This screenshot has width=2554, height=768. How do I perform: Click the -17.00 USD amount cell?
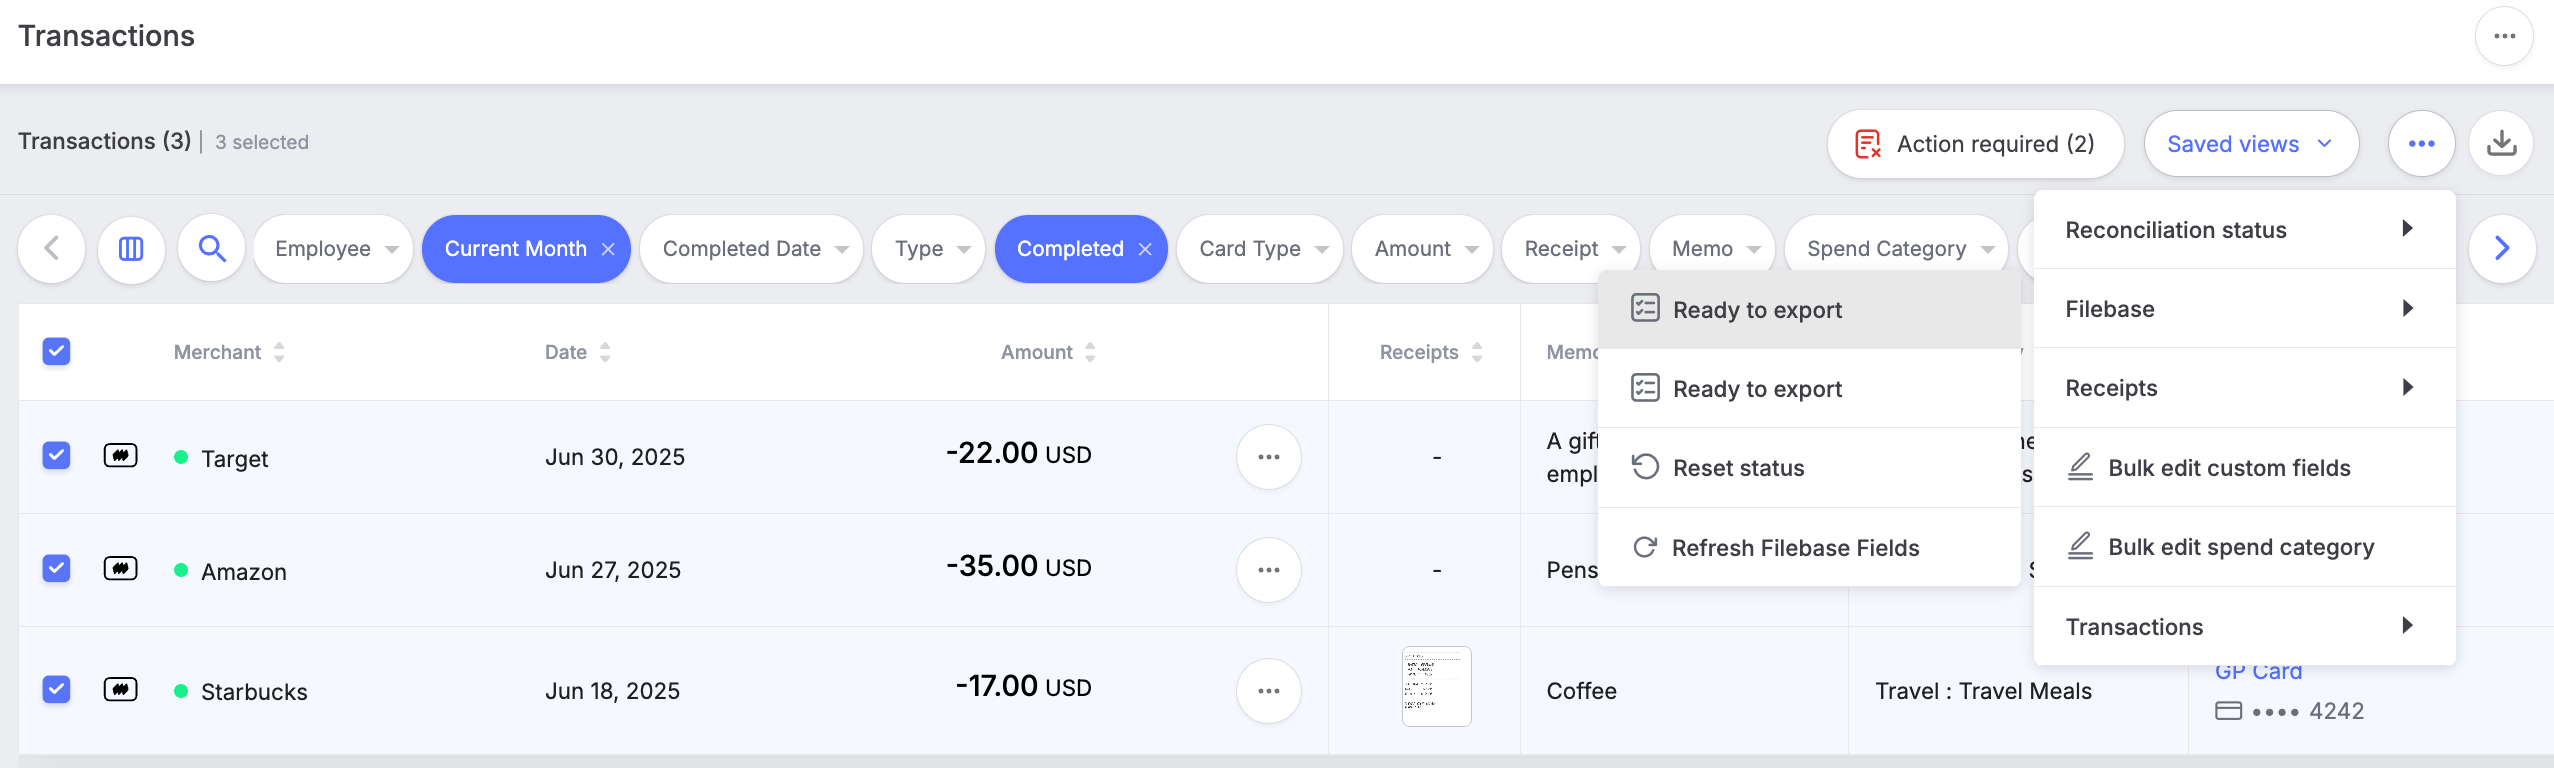[x=1023, y=686]
